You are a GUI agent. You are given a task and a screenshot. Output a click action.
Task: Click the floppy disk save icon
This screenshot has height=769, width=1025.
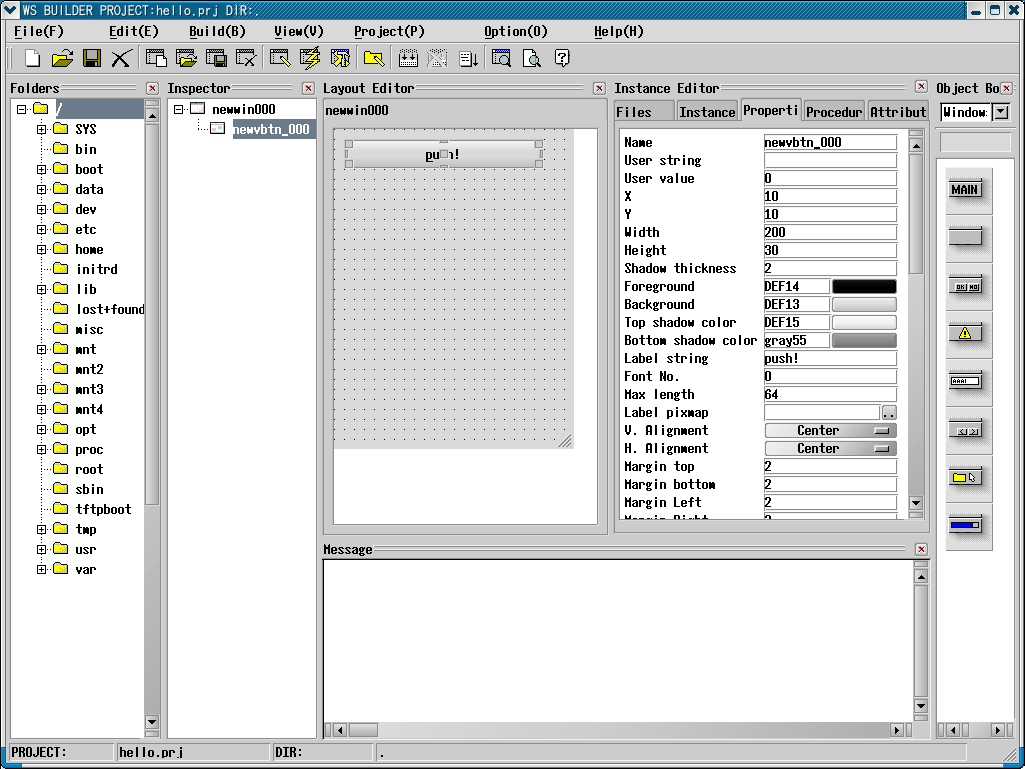92,58
